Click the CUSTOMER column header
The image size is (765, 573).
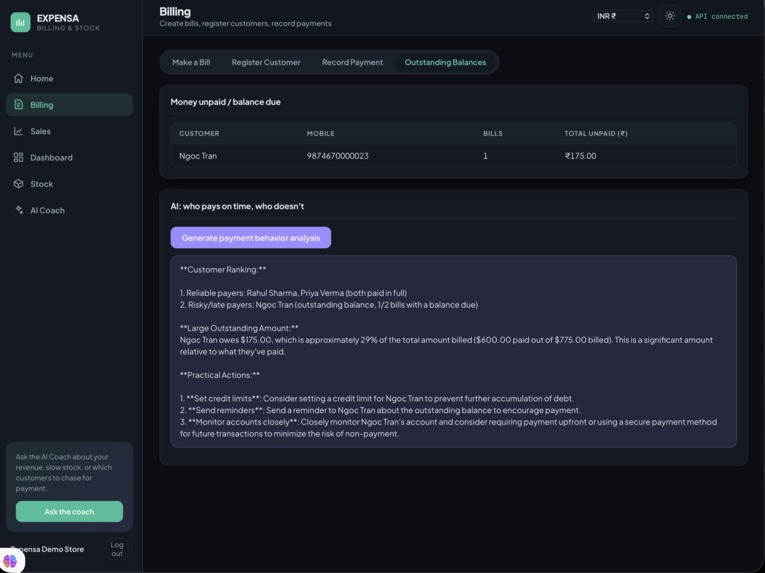click(x=199, y=133)
